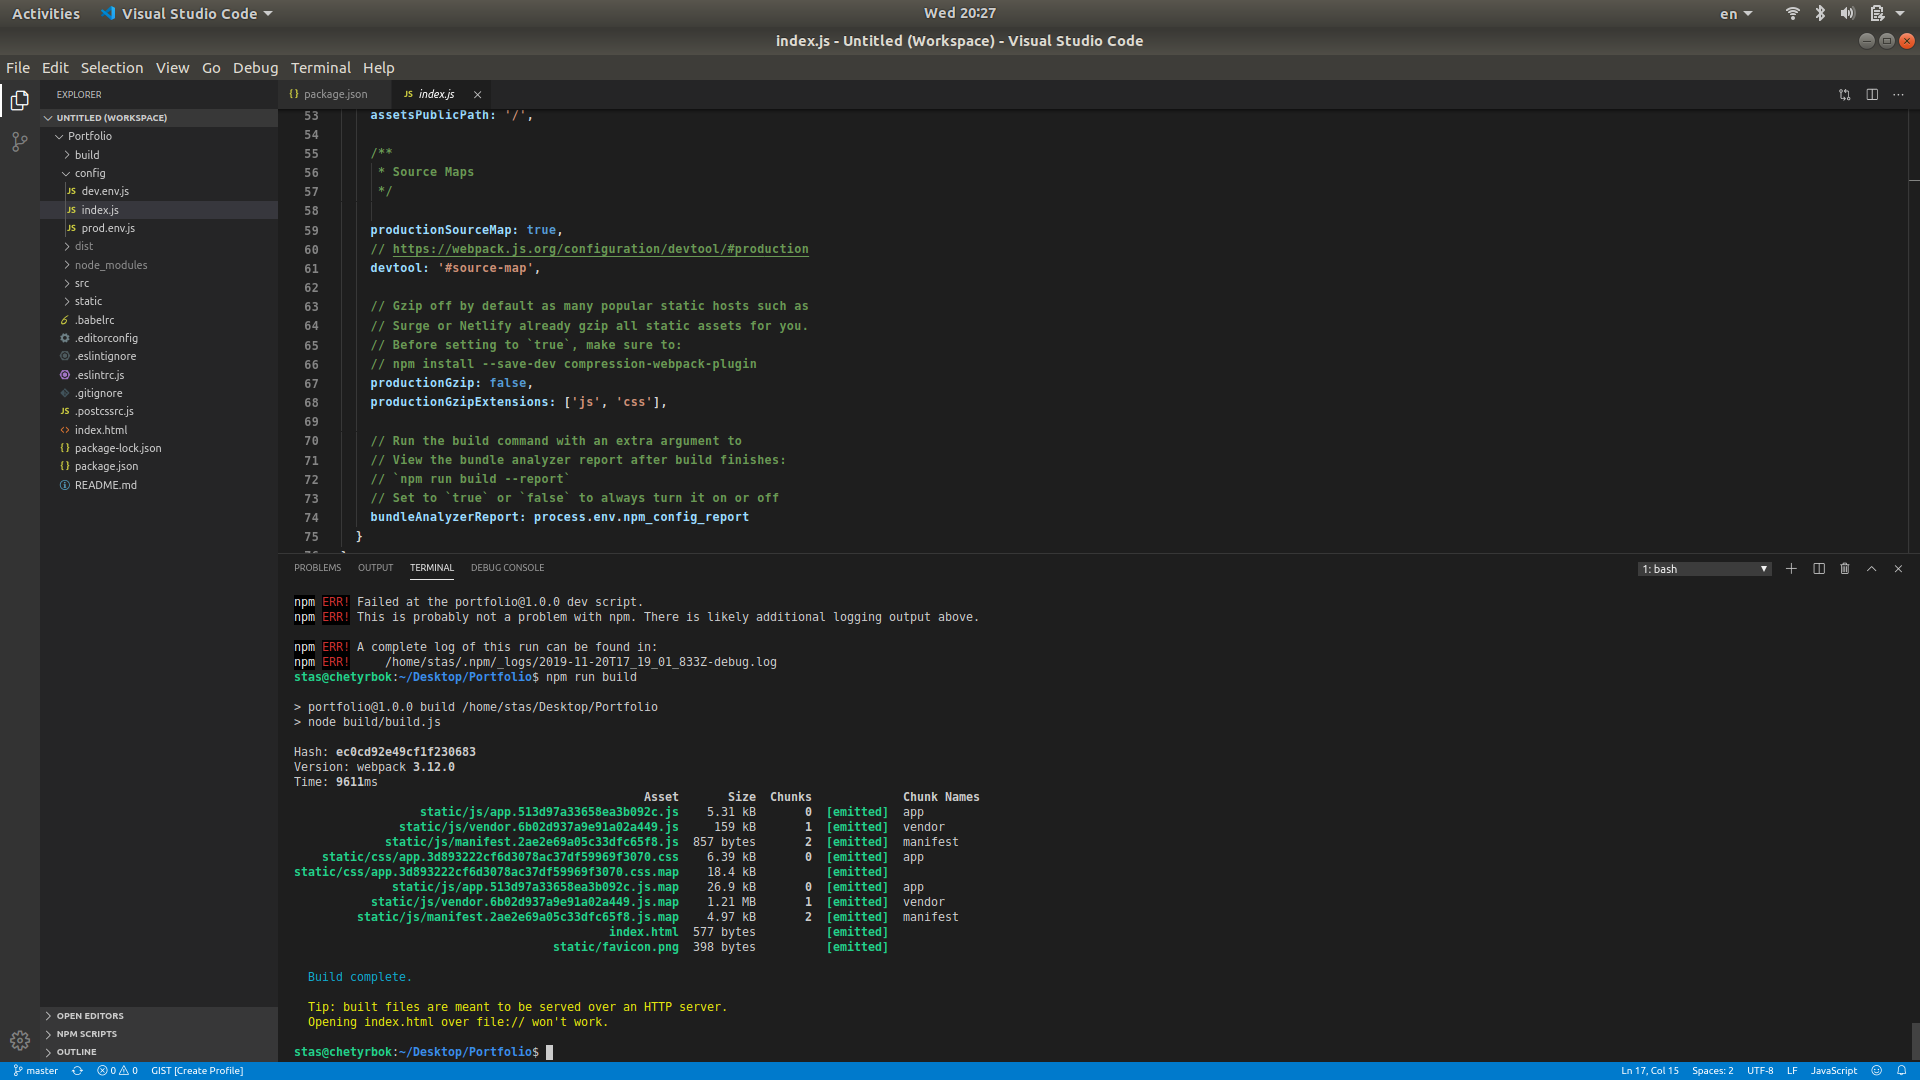This screenshot has height=1080, width=1920.
Task: Split the editor to the right
Action: click(1872, 95)
